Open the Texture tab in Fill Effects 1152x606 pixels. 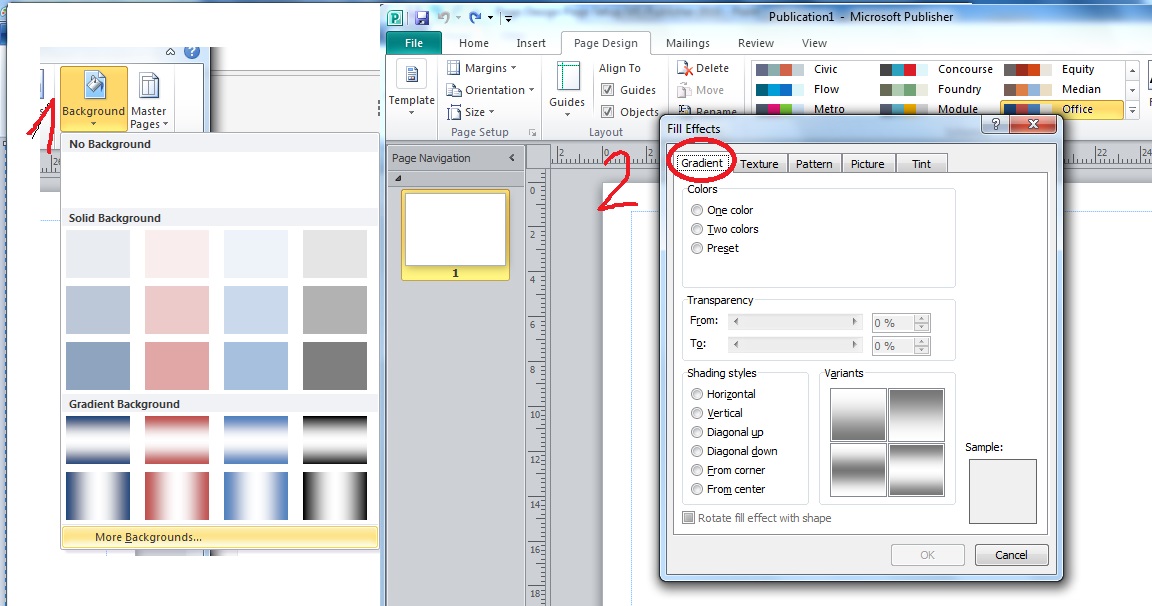(x=760, y=163)
